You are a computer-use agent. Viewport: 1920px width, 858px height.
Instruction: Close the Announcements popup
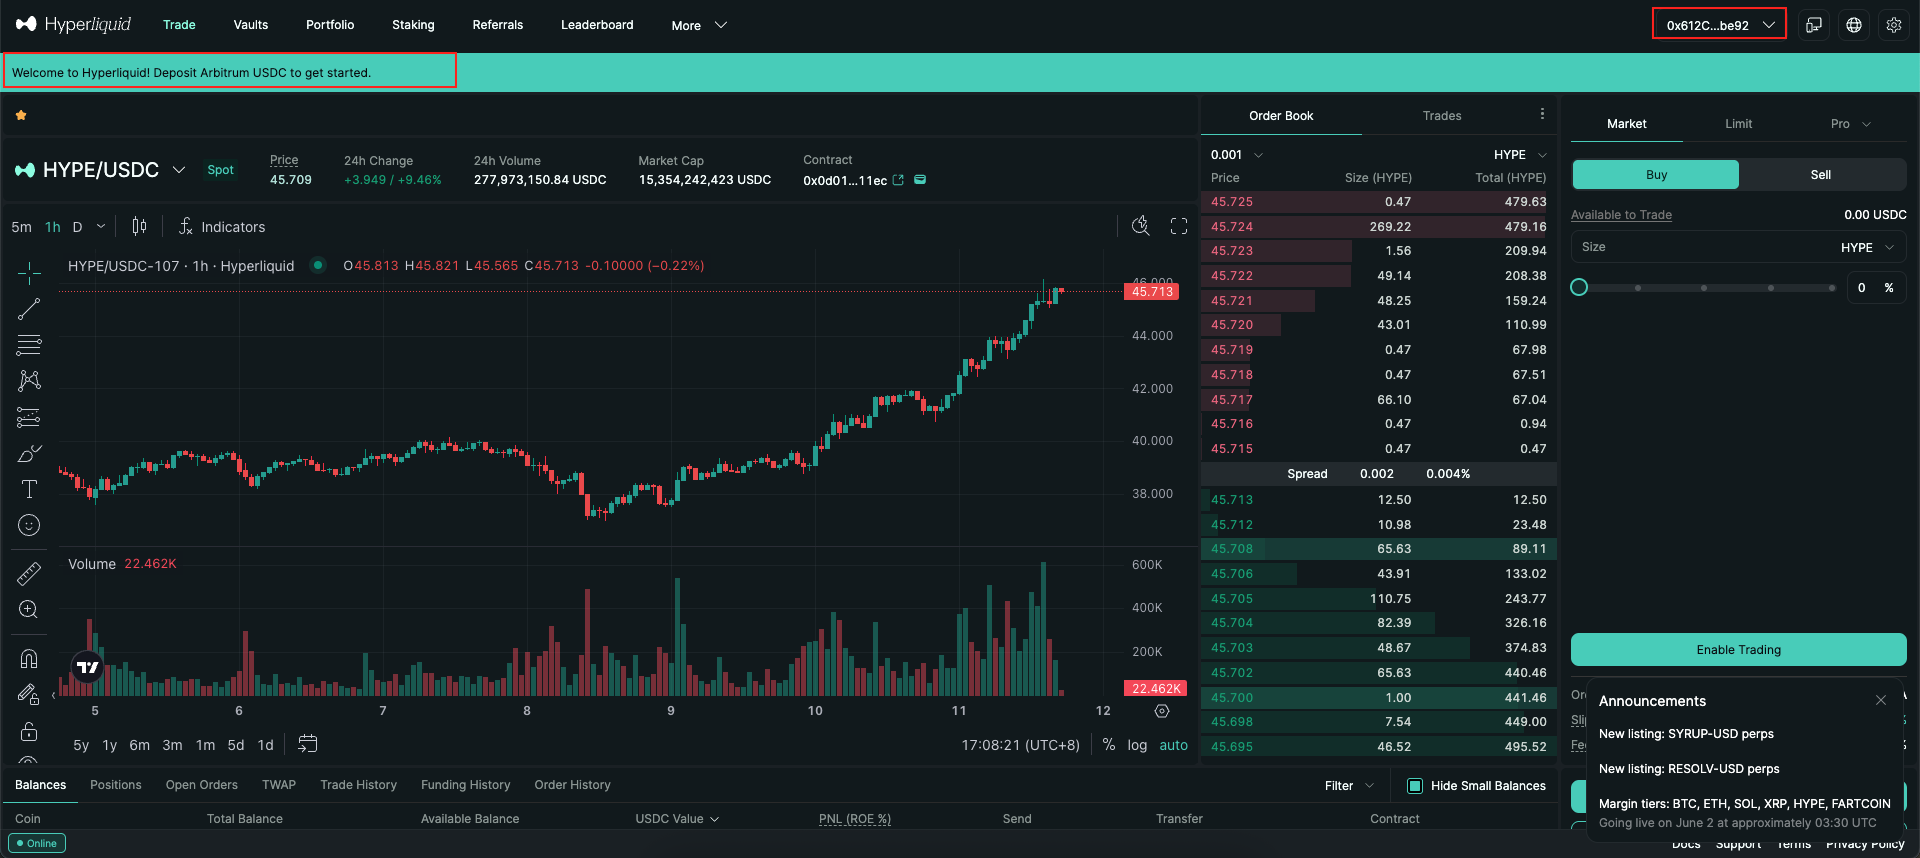pos(1881,700)
